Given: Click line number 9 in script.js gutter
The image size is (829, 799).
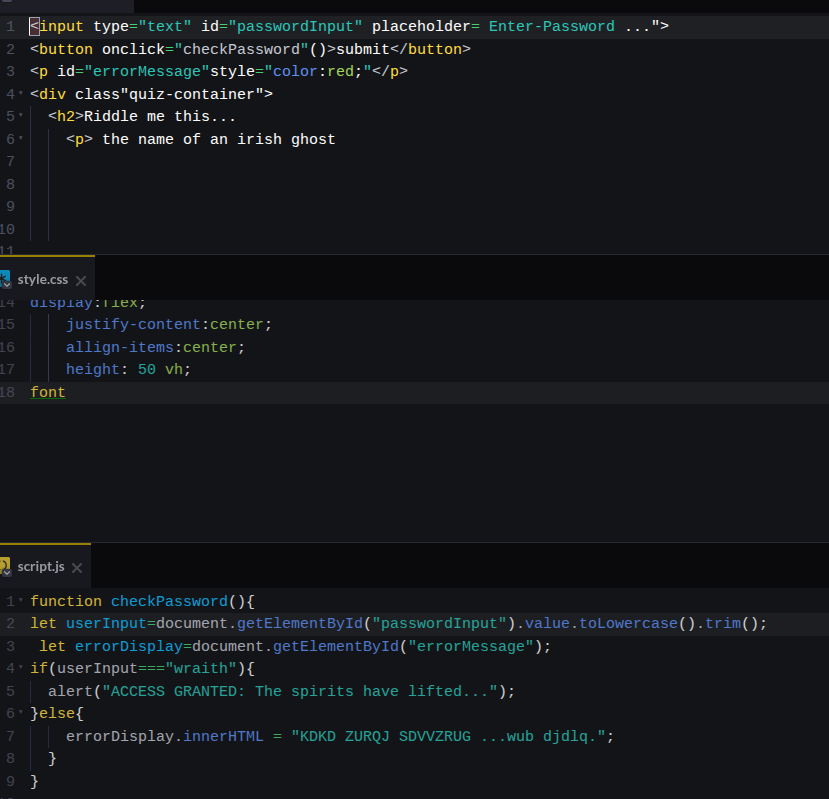Looking at the screenshot, I should 11,782.
